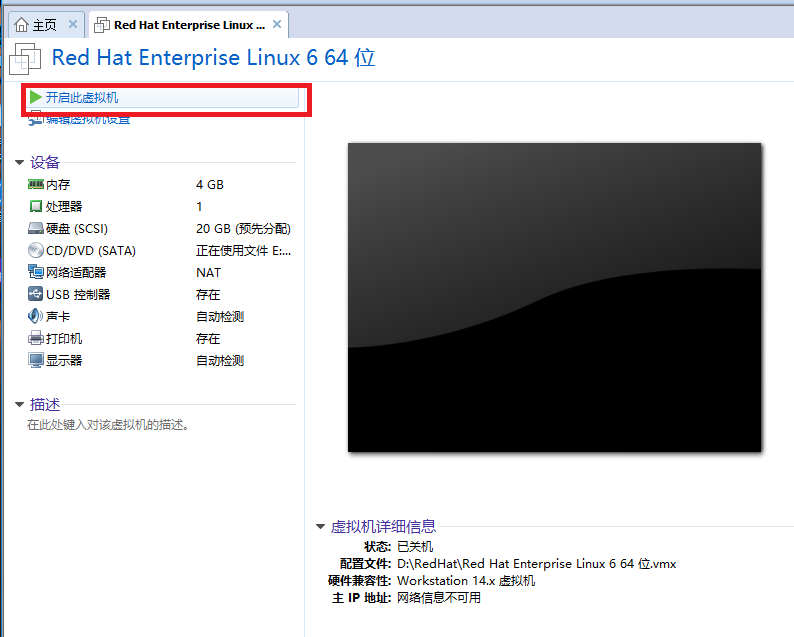Click the 存在 value for USB 控制器
Viewport: 794px width, 637px height.
pos(208,295)
